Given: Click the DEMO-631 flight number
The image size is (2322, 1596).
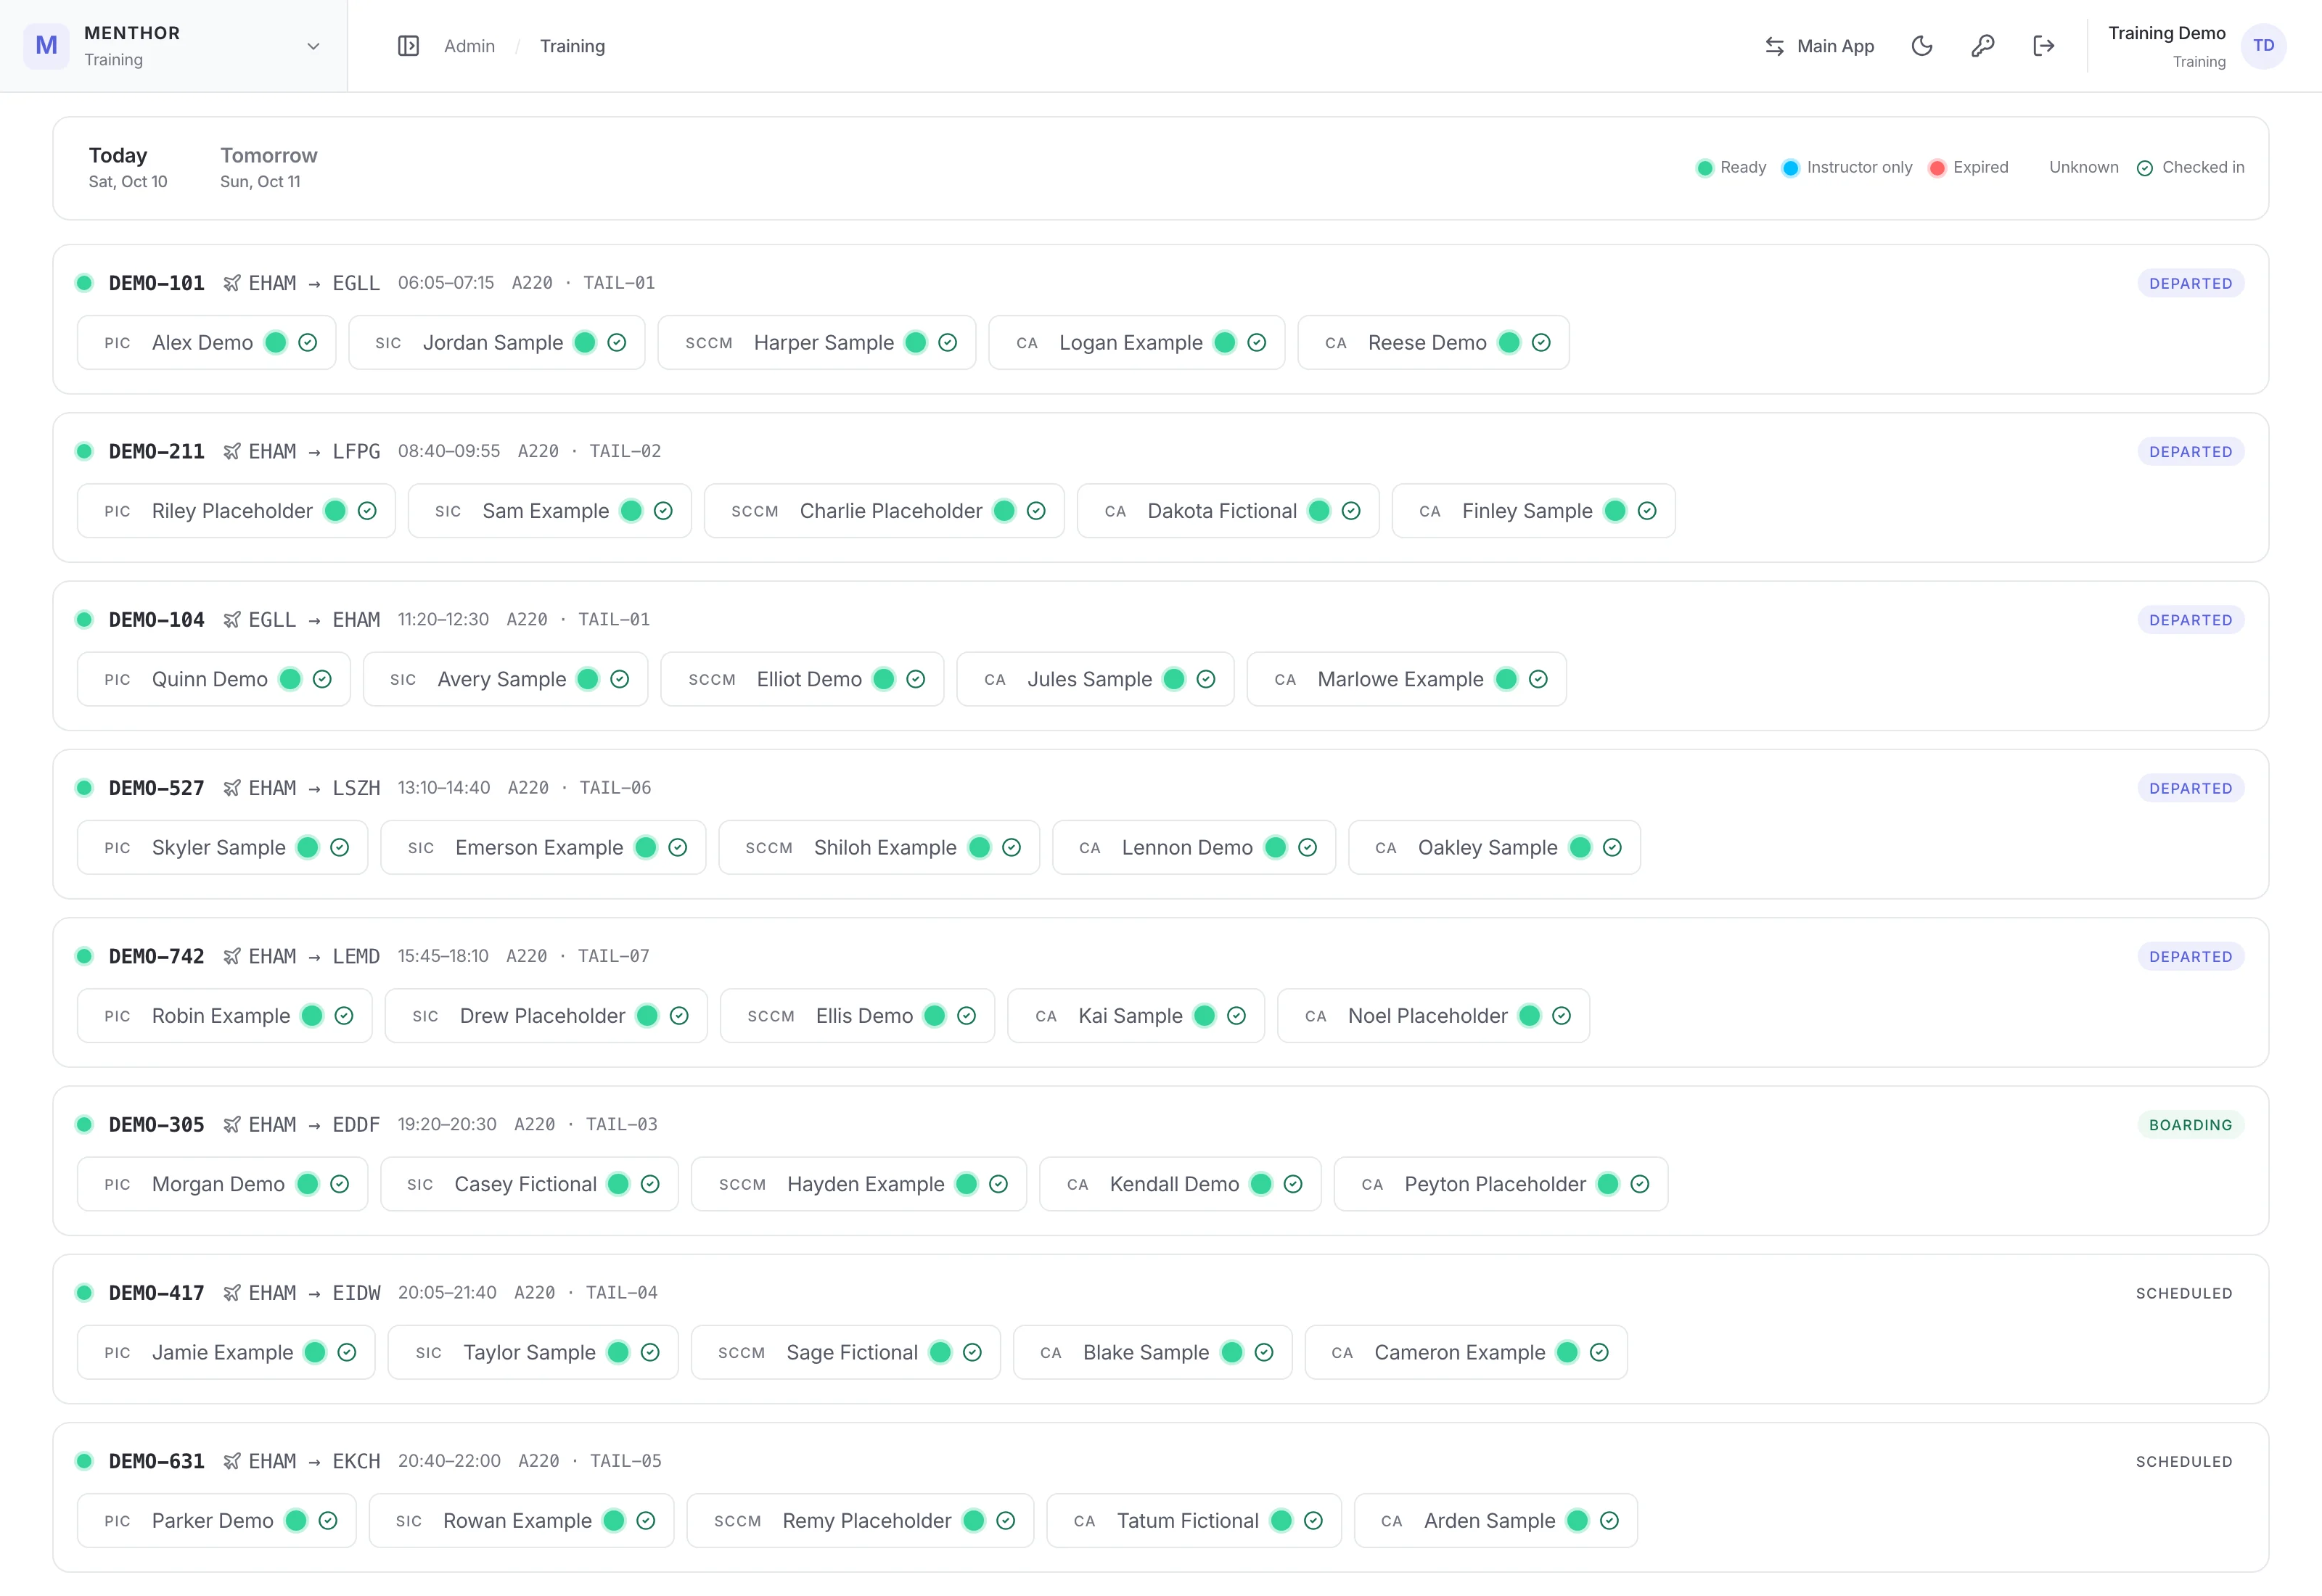Looking at the screenshot, I should pyautogui.click(x=156, y=1461).
